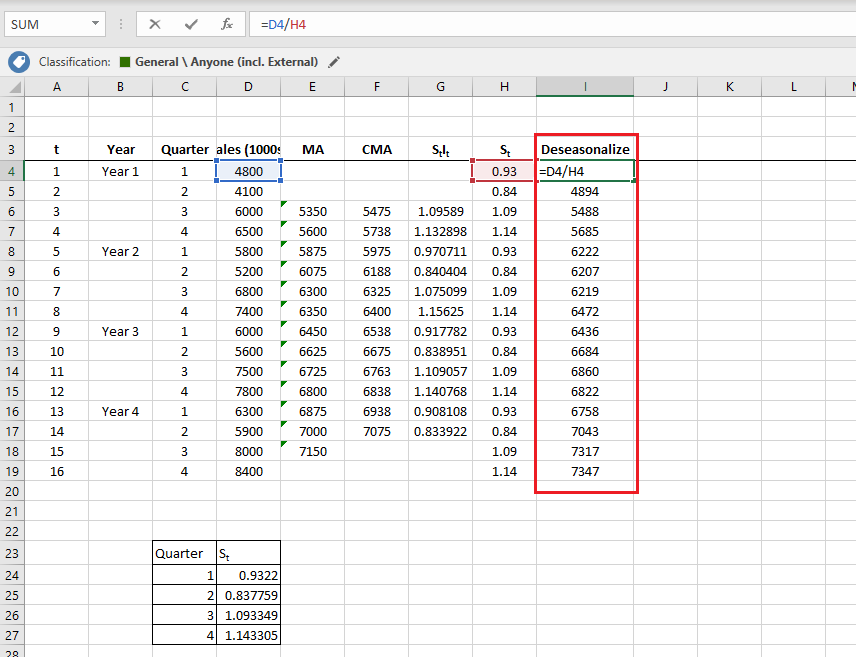The height and width of the screenshot is (657, 856).
Task: Select column I header
Action: pyautogui.click(x=585, y=87)
